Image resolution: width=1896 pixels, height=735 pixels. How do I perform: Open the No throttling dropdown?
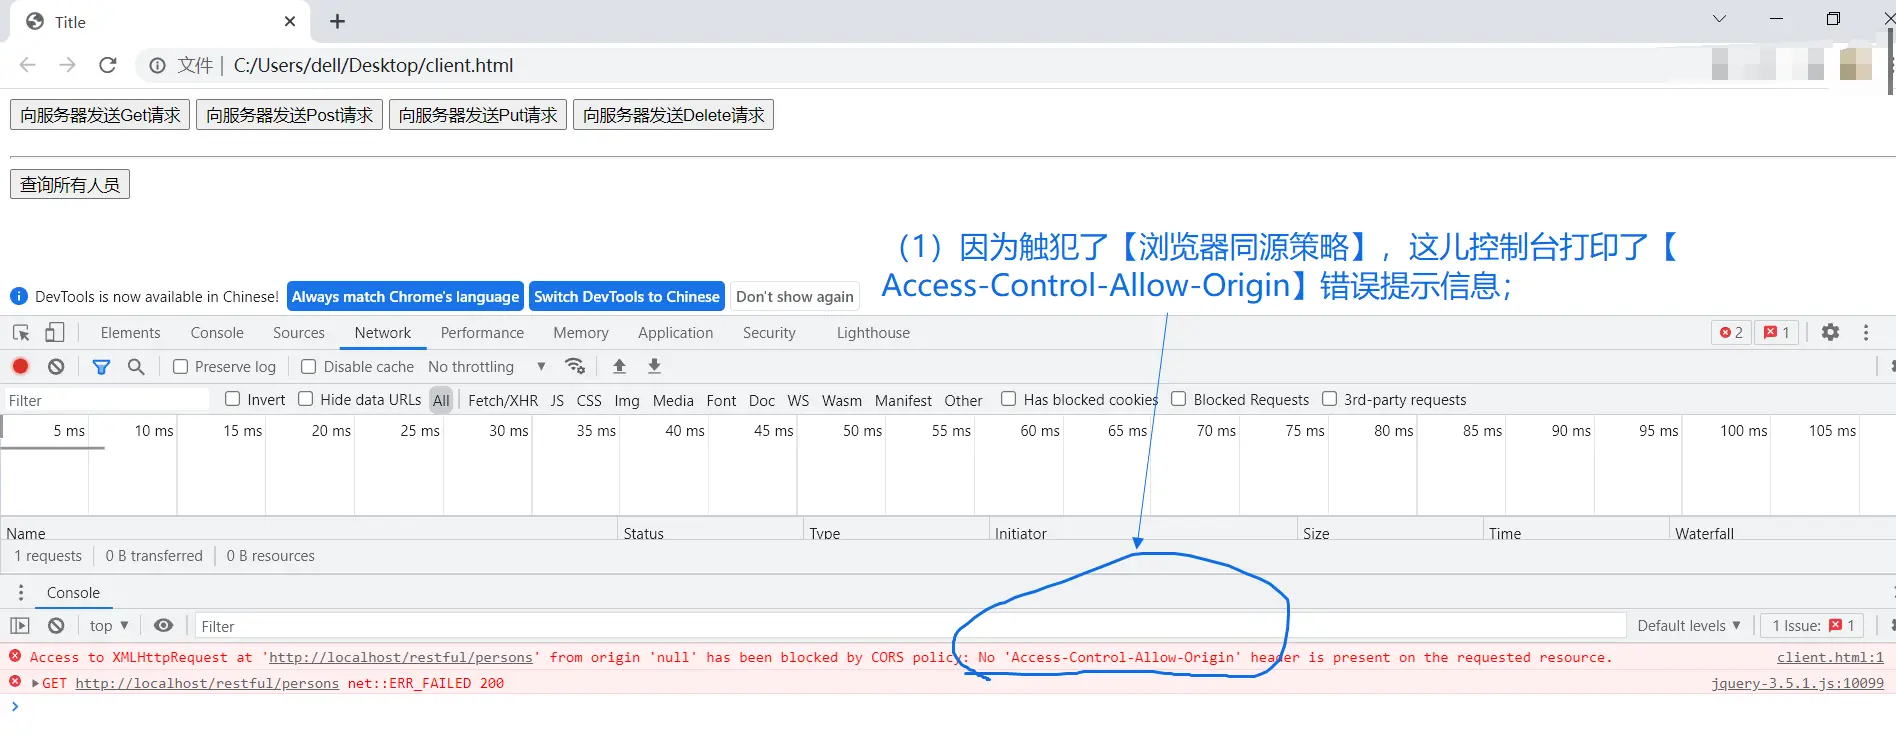point(486,367)
